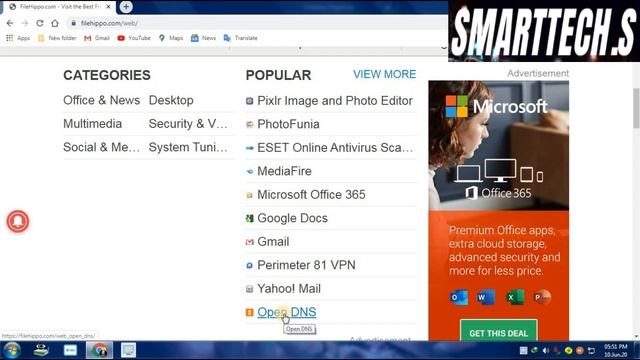640x360 pixels.
Task: Open Pixlr Image and Photo Editor
Action: tap(335, 101)
